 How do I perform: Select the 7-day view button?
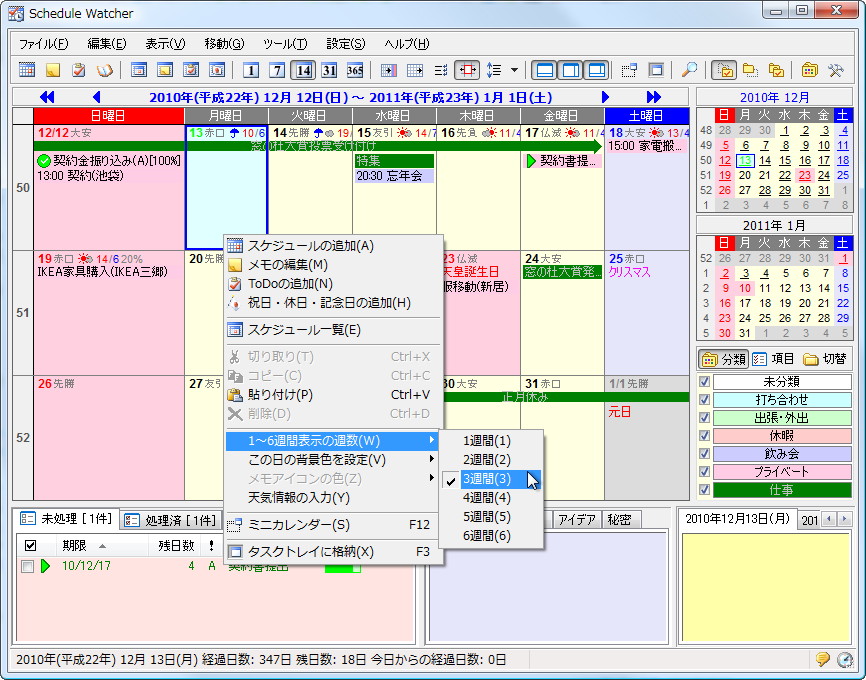[x=277, y=70]
